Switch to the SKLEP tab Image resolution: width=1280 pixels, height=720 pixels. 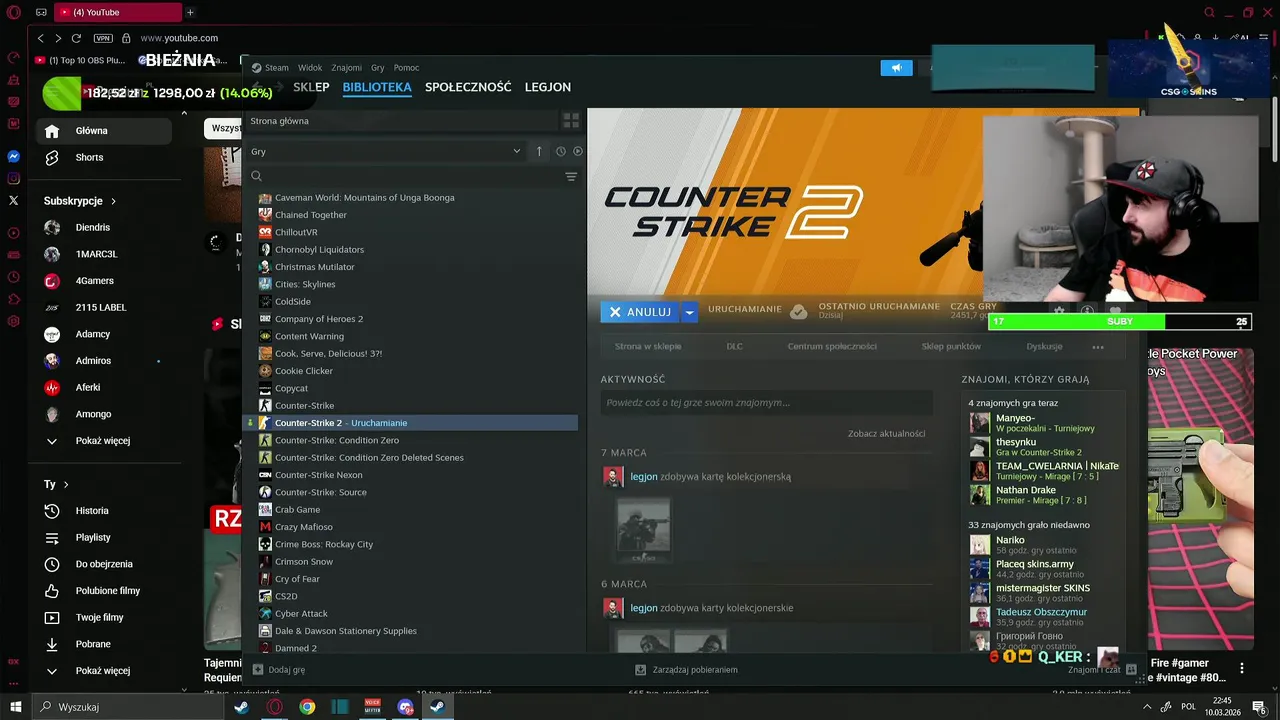311,87
